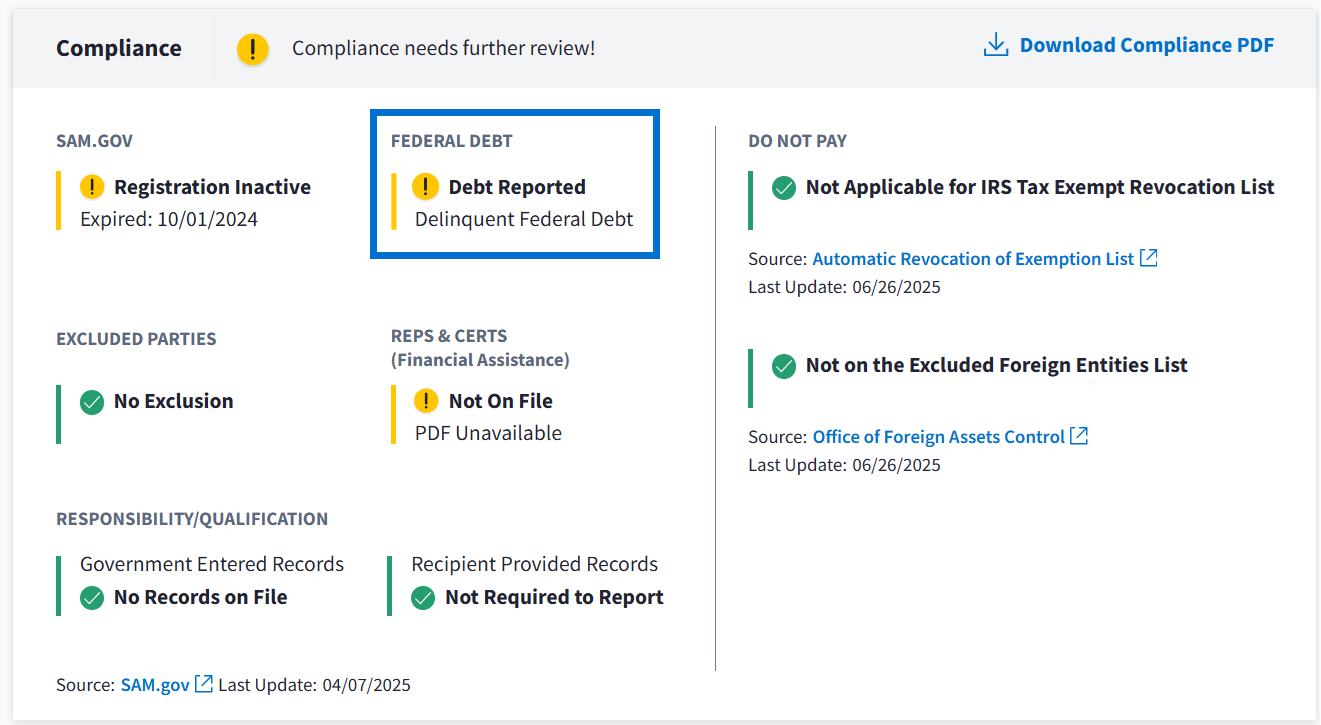Click checkmark beside Excluded Foreign Entities List
Screen dimensions: 1321x725
coord(784,366)
